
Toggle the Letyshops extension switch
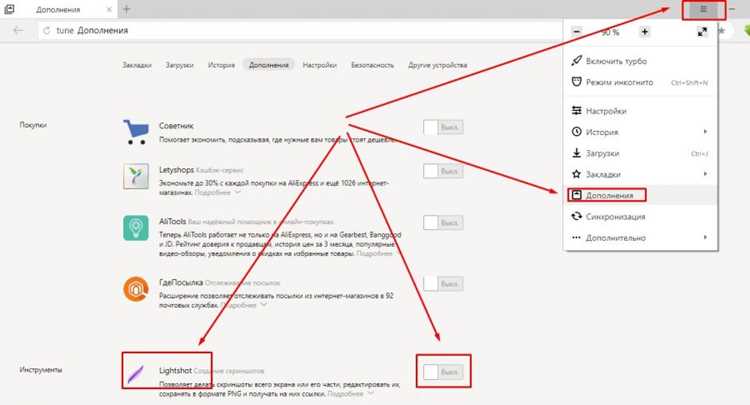point(443,171)
